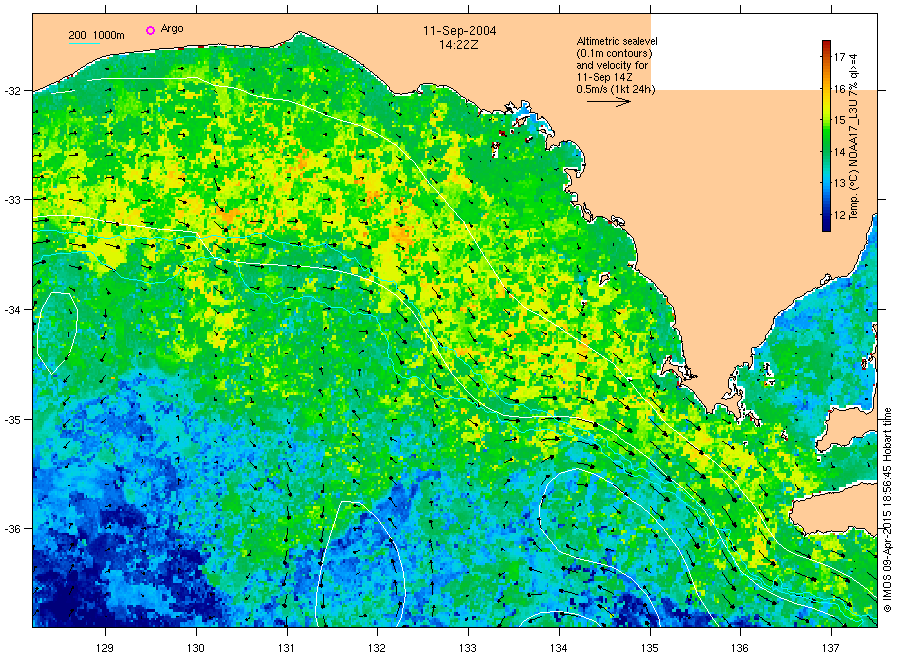Click the IMOS copyright timestamp text
Image resolution: width=900 pixels, height=660 pixels.
887,510
